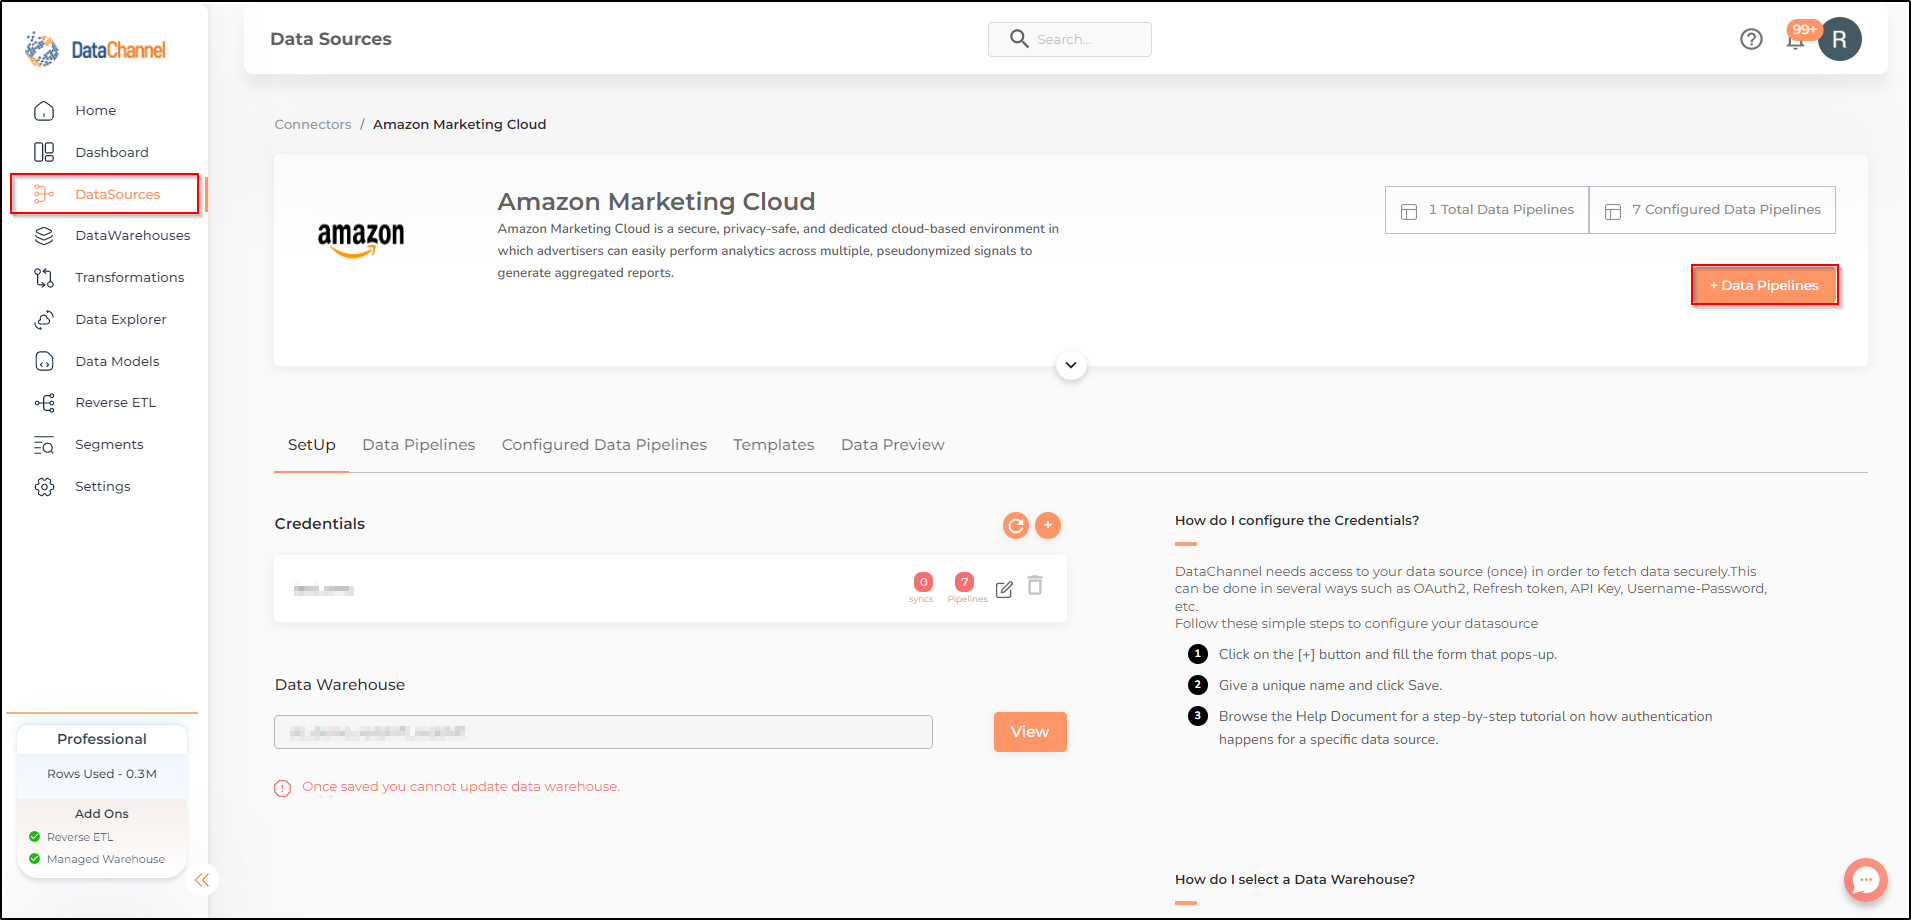Delete the saved credential

pyautogui.click(x=1035, y=586)
